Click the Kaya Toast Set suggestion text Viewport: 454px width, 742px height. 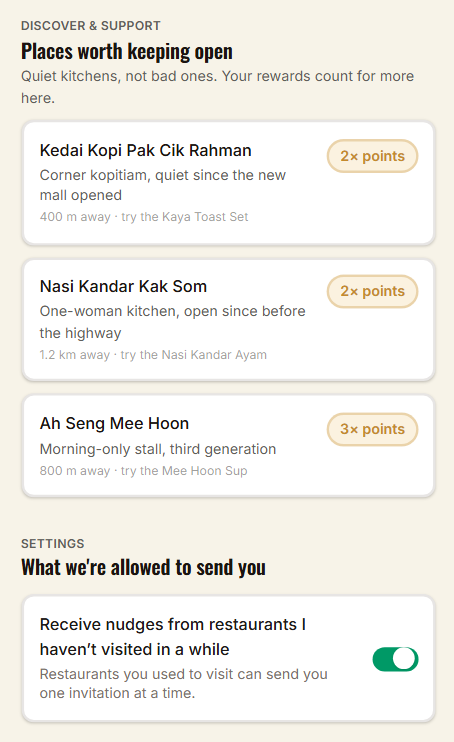pyautogui.click(x=144, y=217)
